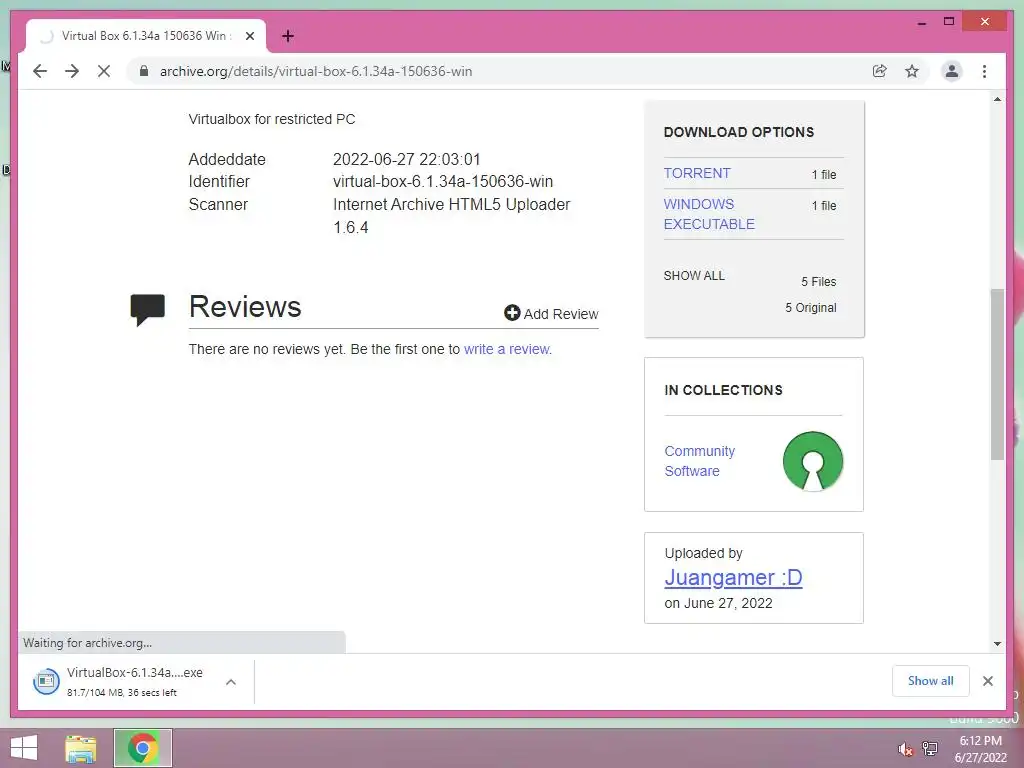Bookmark this page with the star
The height and width of the screenshot is (768, 1024).
[912, 71]
